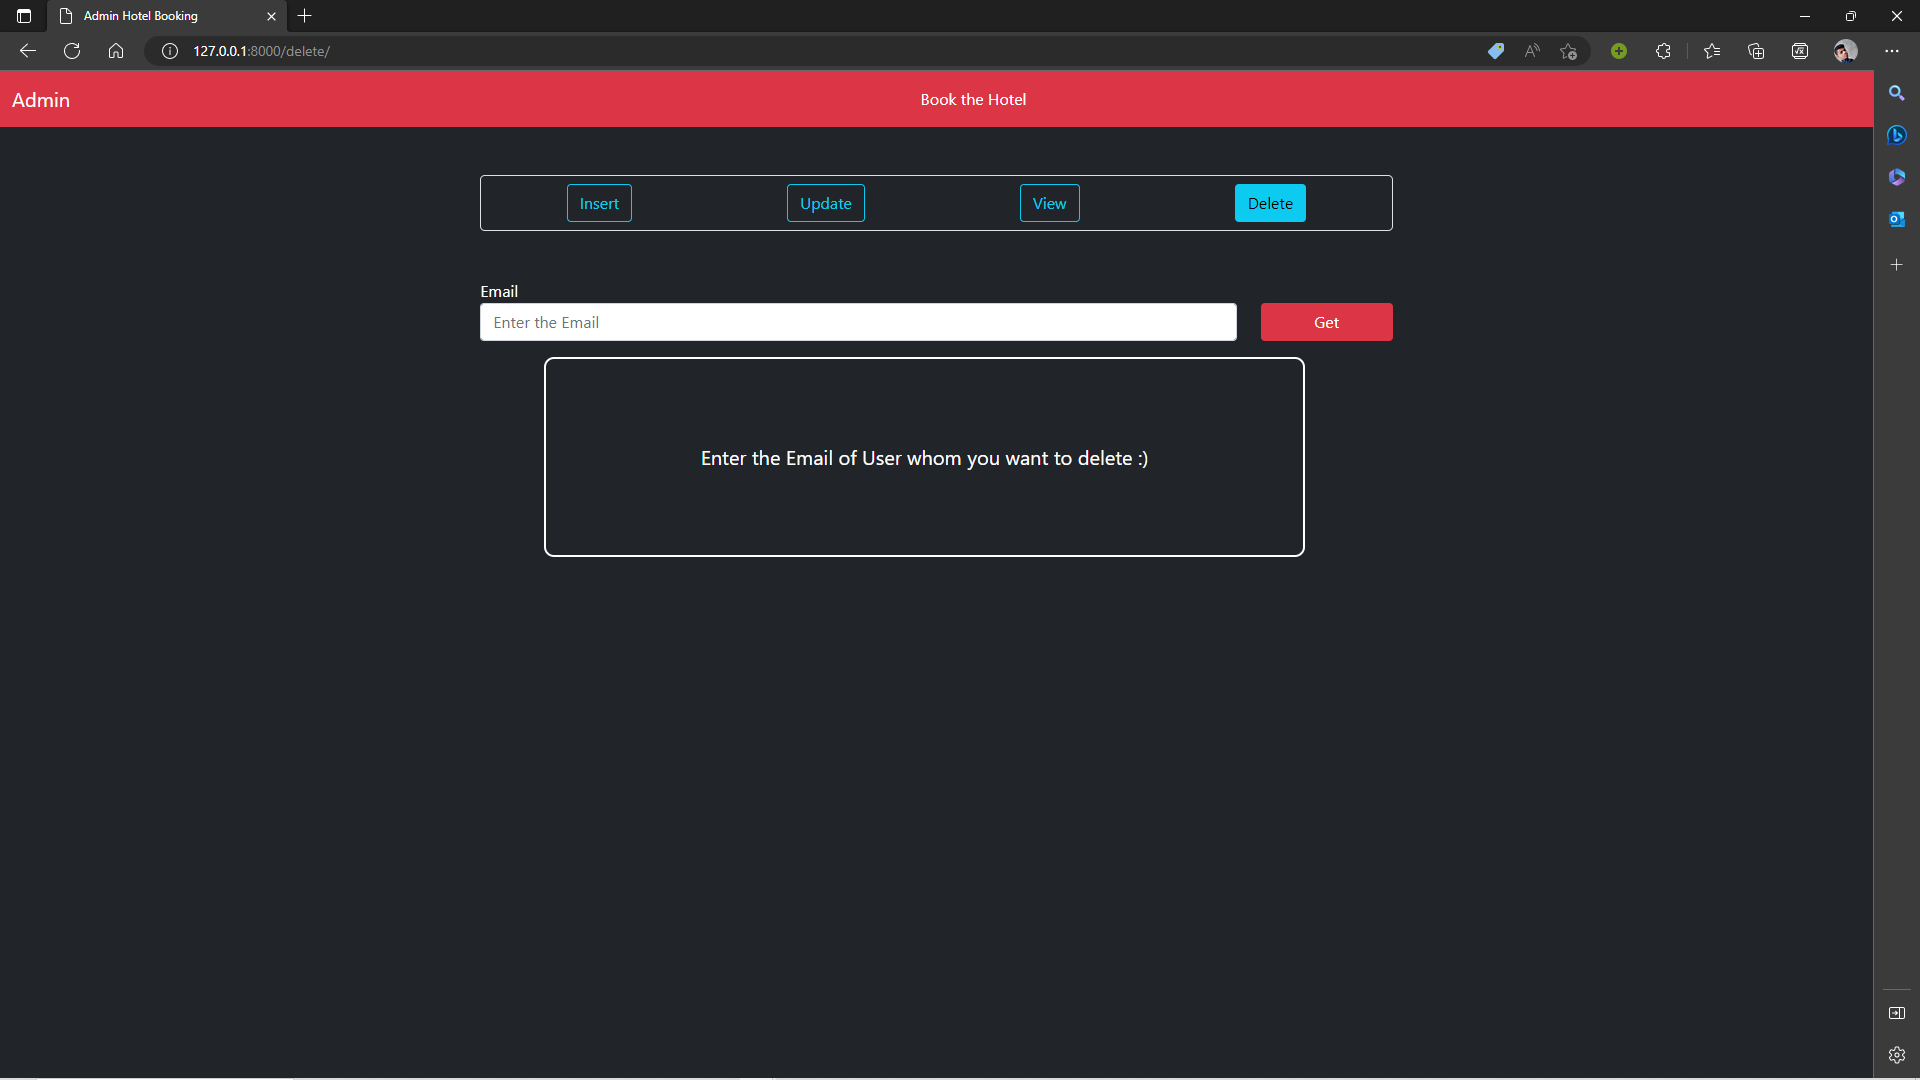Open Outlook in the sidebar
Image resolution: width=1920 pixels, height=1080 pixels.
click(1897, 219)
